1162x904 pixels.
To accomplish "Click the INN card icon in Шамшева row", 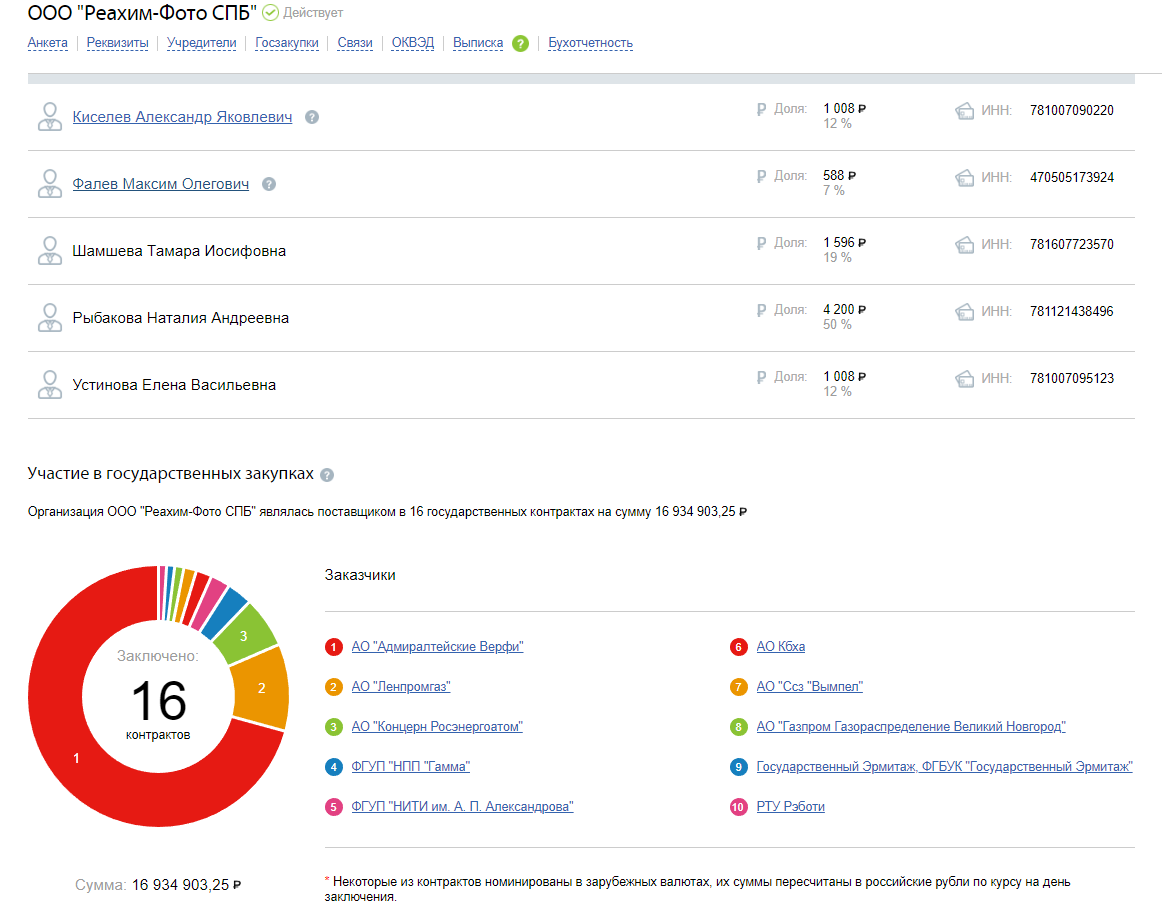I will (x=964, y=245).
